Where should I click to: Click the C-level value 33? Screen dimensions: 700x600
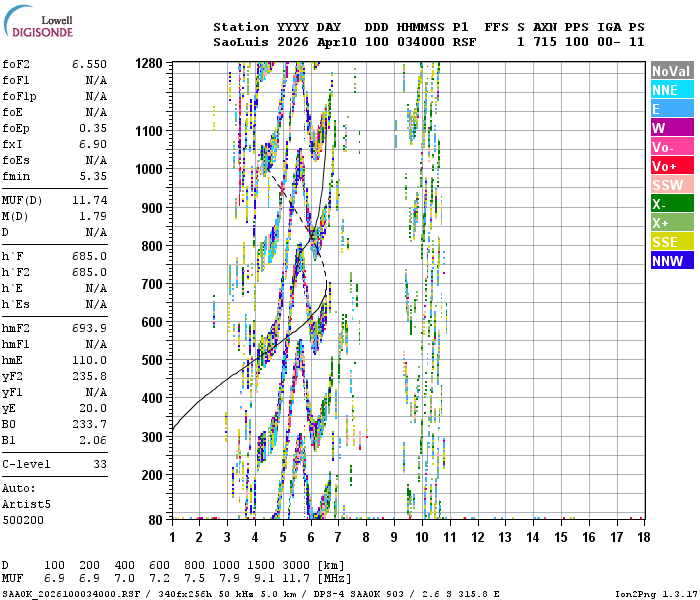click(x=100, y=464)
